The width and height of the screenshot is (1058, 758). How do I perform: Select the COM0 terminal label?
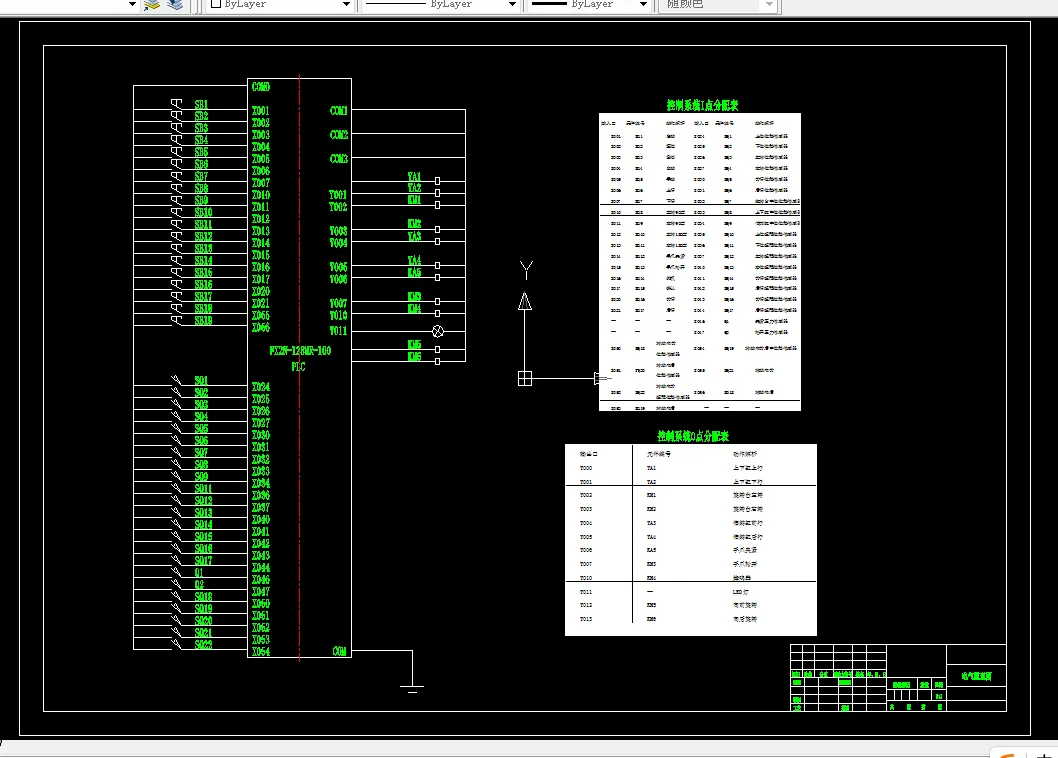pos(261,87)
